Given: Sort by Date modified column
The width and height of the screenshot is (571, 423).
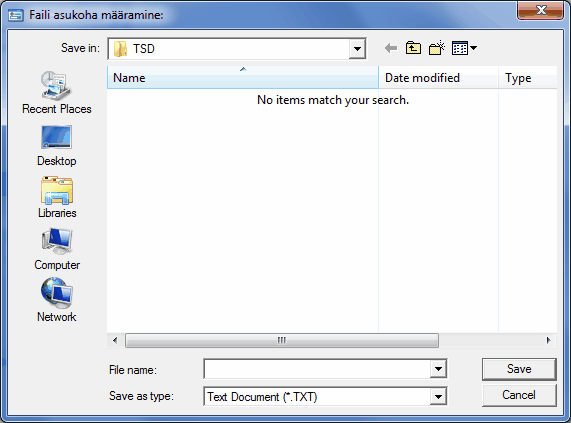Looking at the screenshot, I should pyautogui.click(x=438, y=78).
